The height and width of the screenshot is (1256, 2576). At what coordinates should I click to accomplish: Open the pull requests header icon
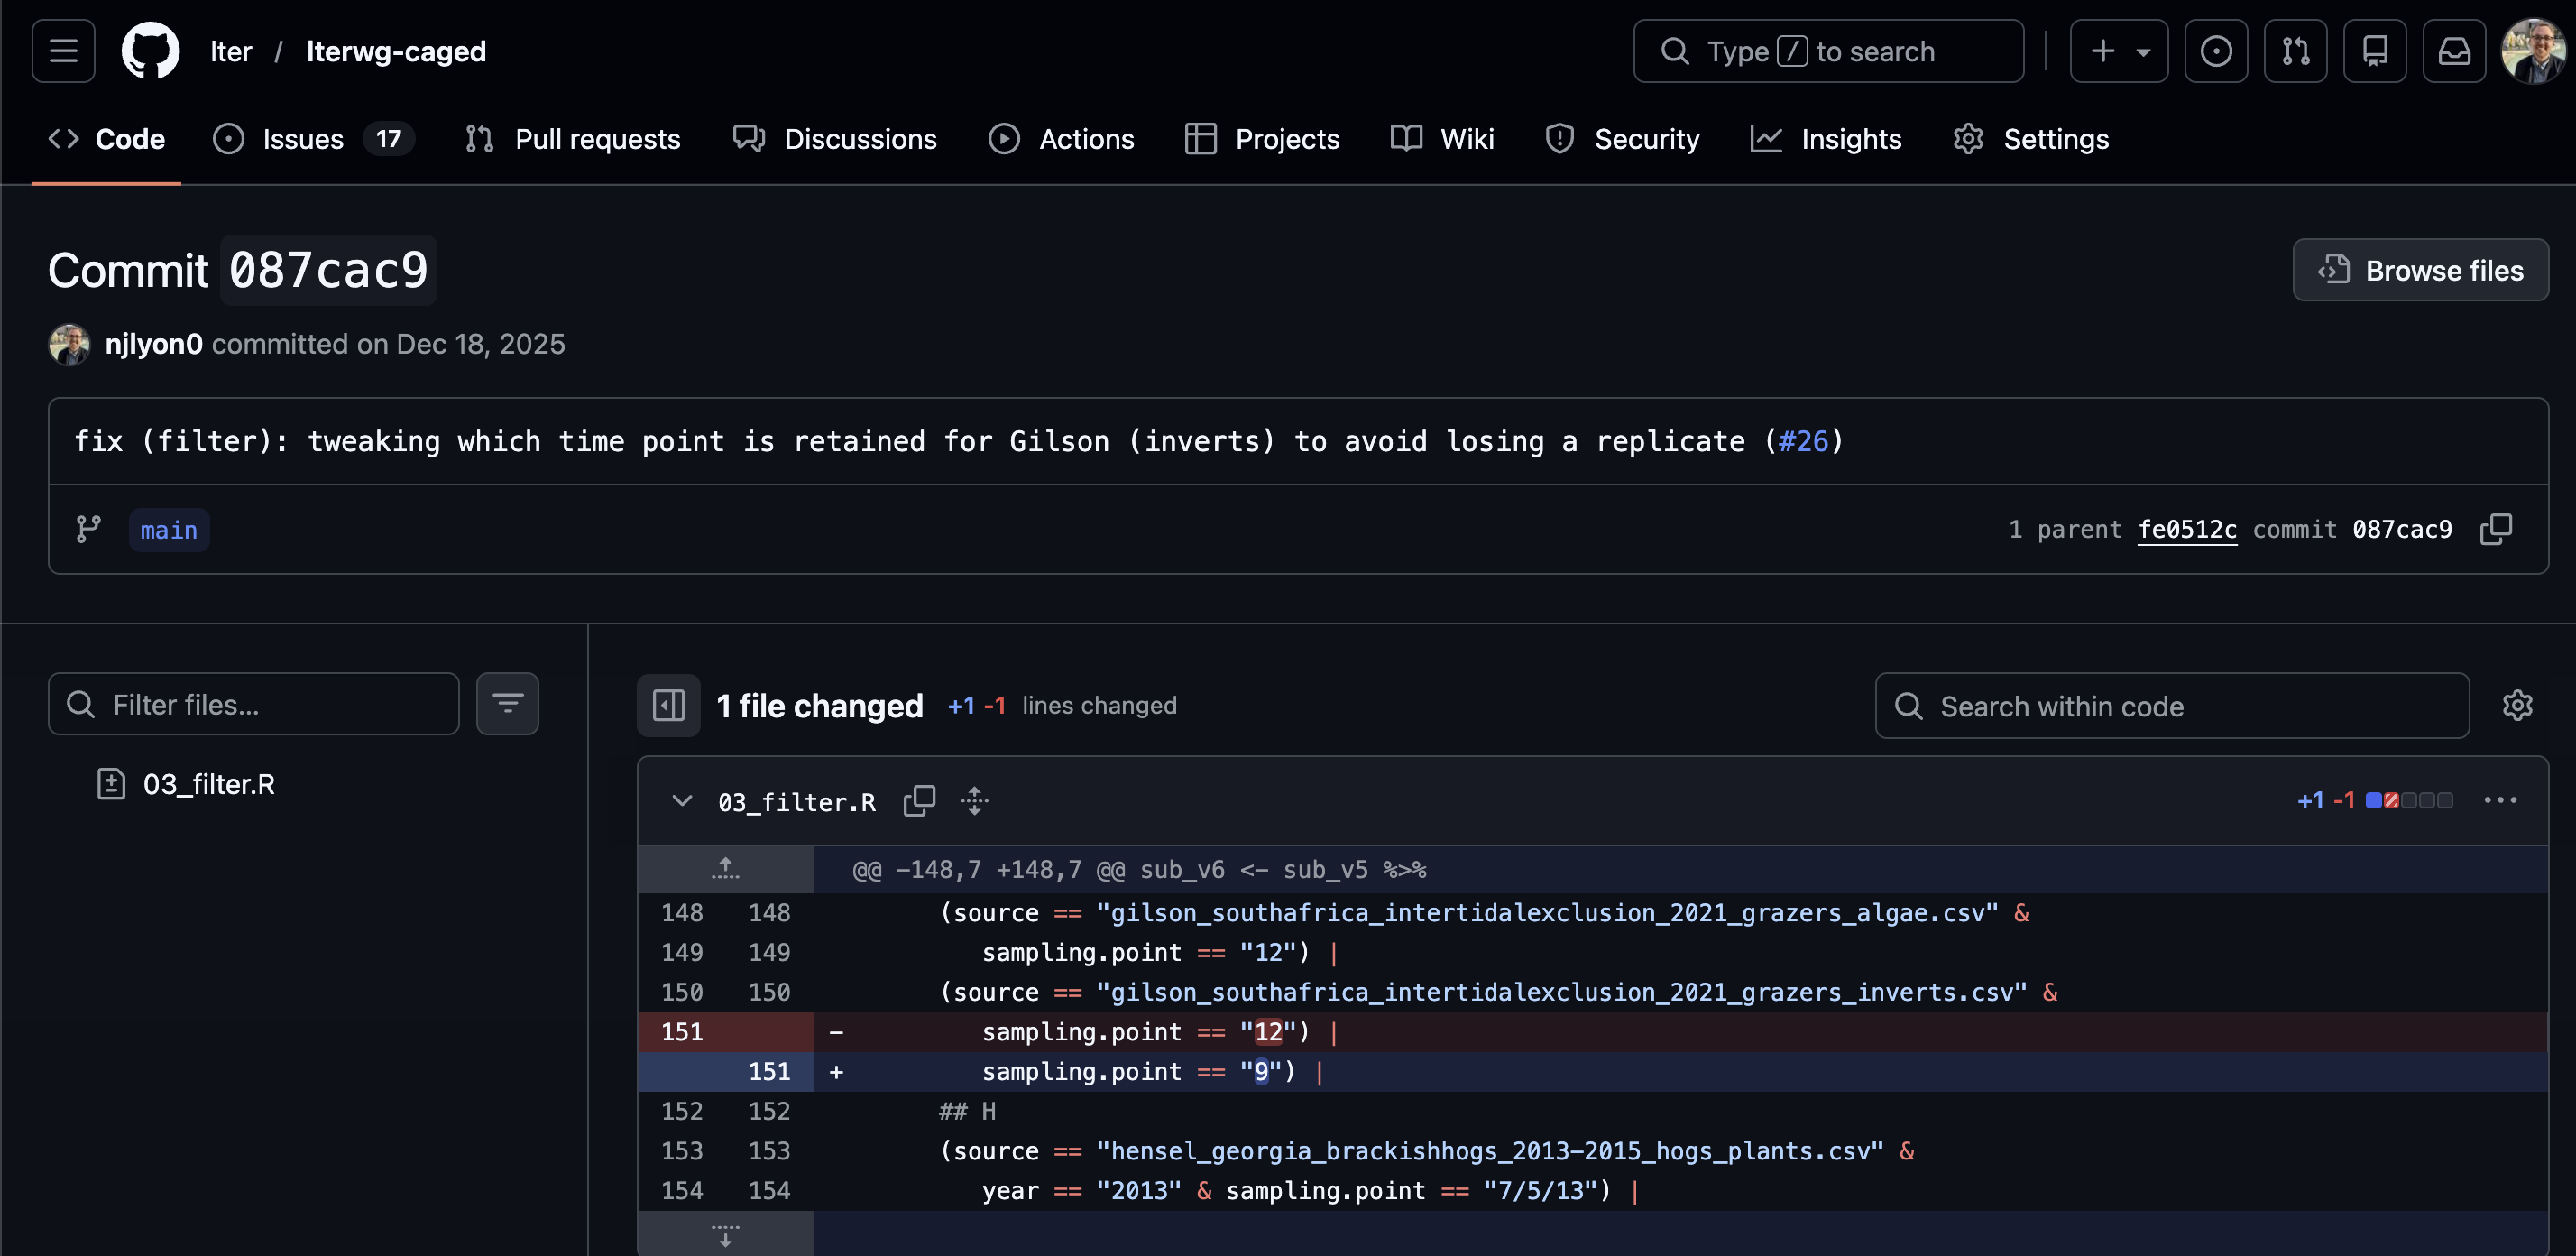point(2295,51)
